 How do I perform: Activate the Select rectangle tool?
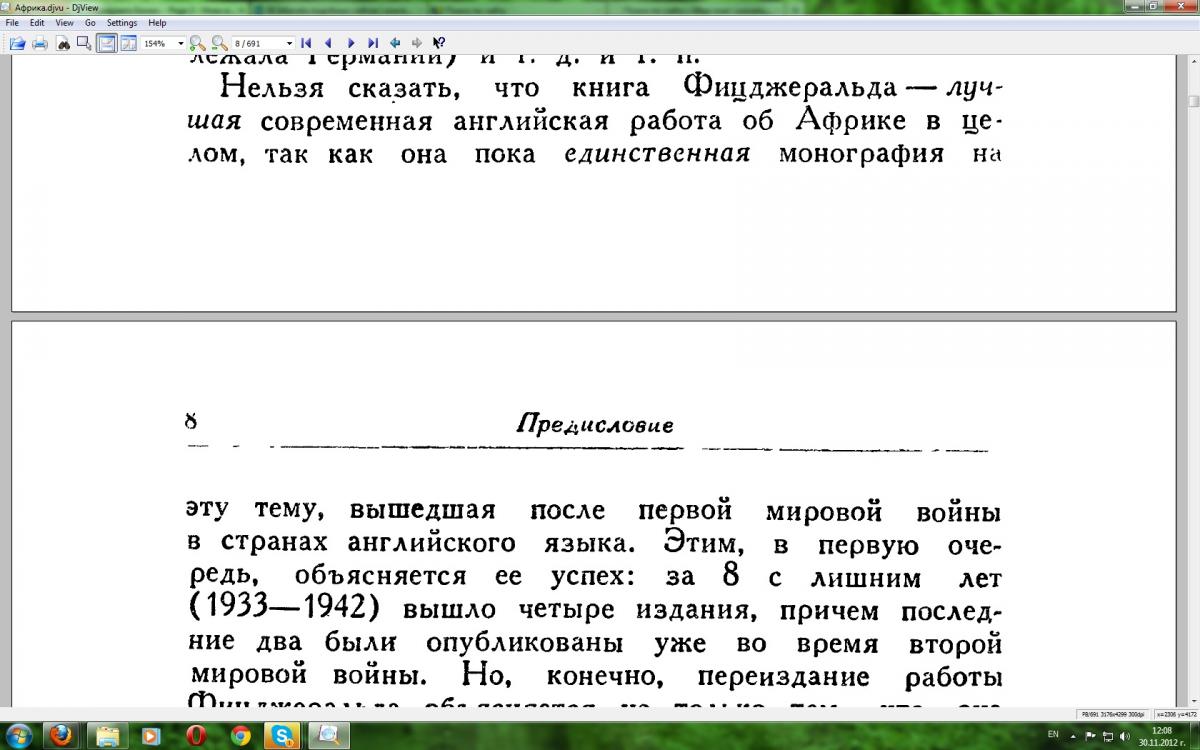84,43
